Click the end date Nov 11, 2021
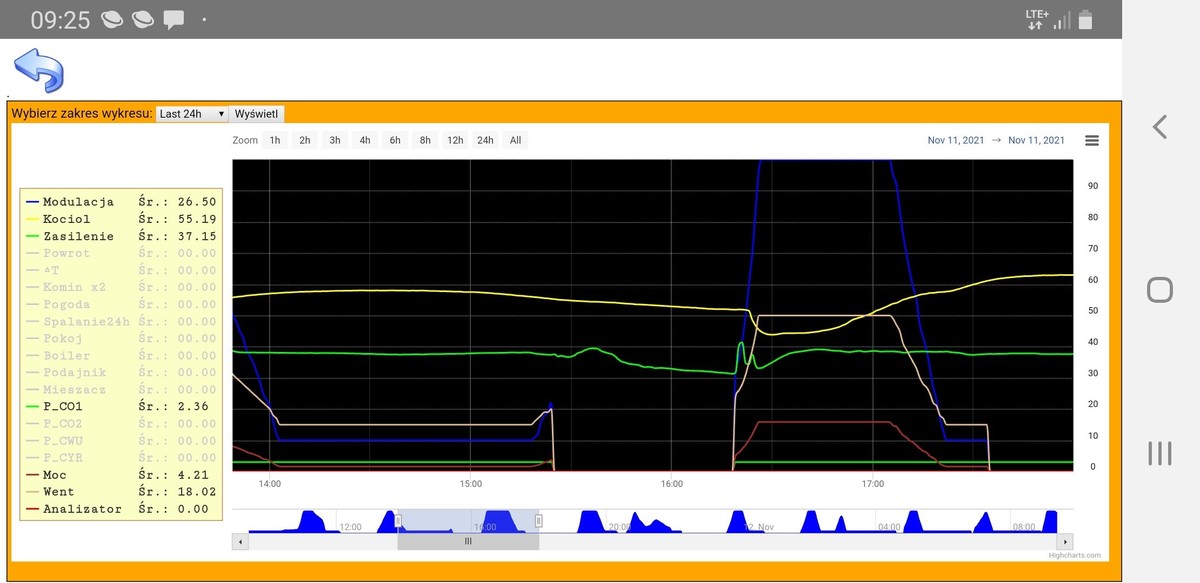1200x583 pixels. coord(1036,141)
